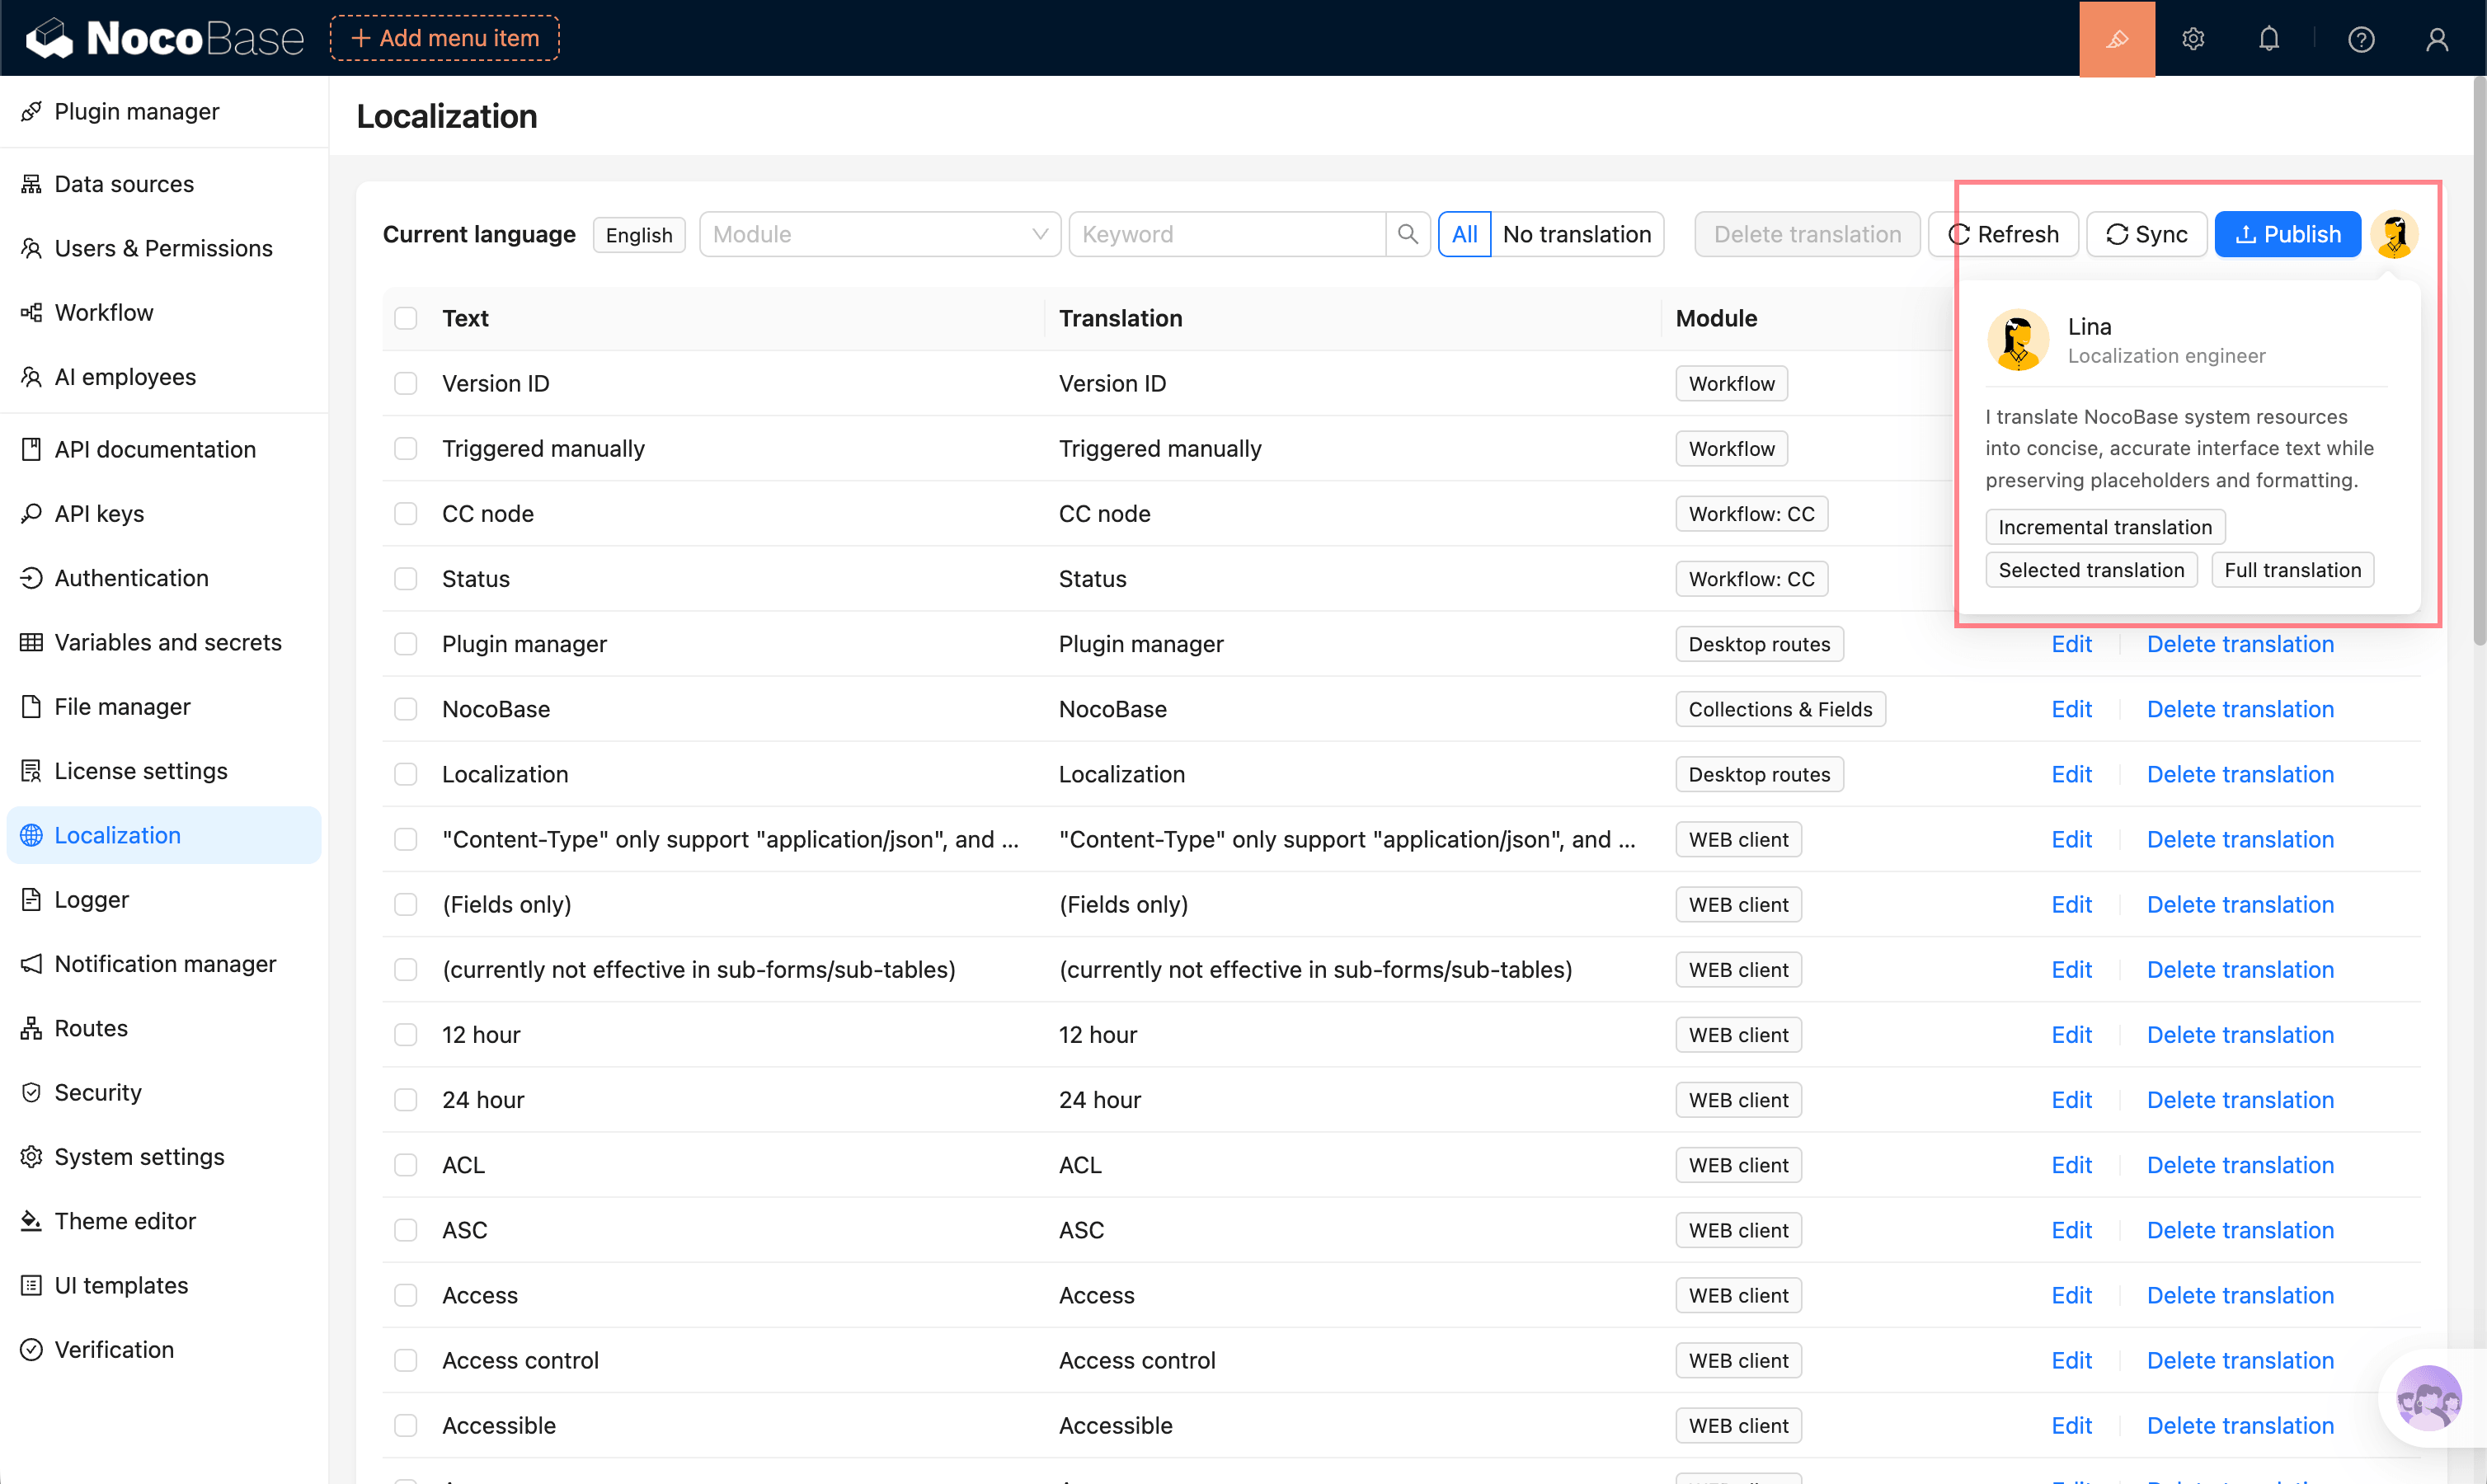Open the user profile icon
Image resolution: width=2487 pixels, height=1484 pixels.
pyautogui.click(x=2437, y=38)
